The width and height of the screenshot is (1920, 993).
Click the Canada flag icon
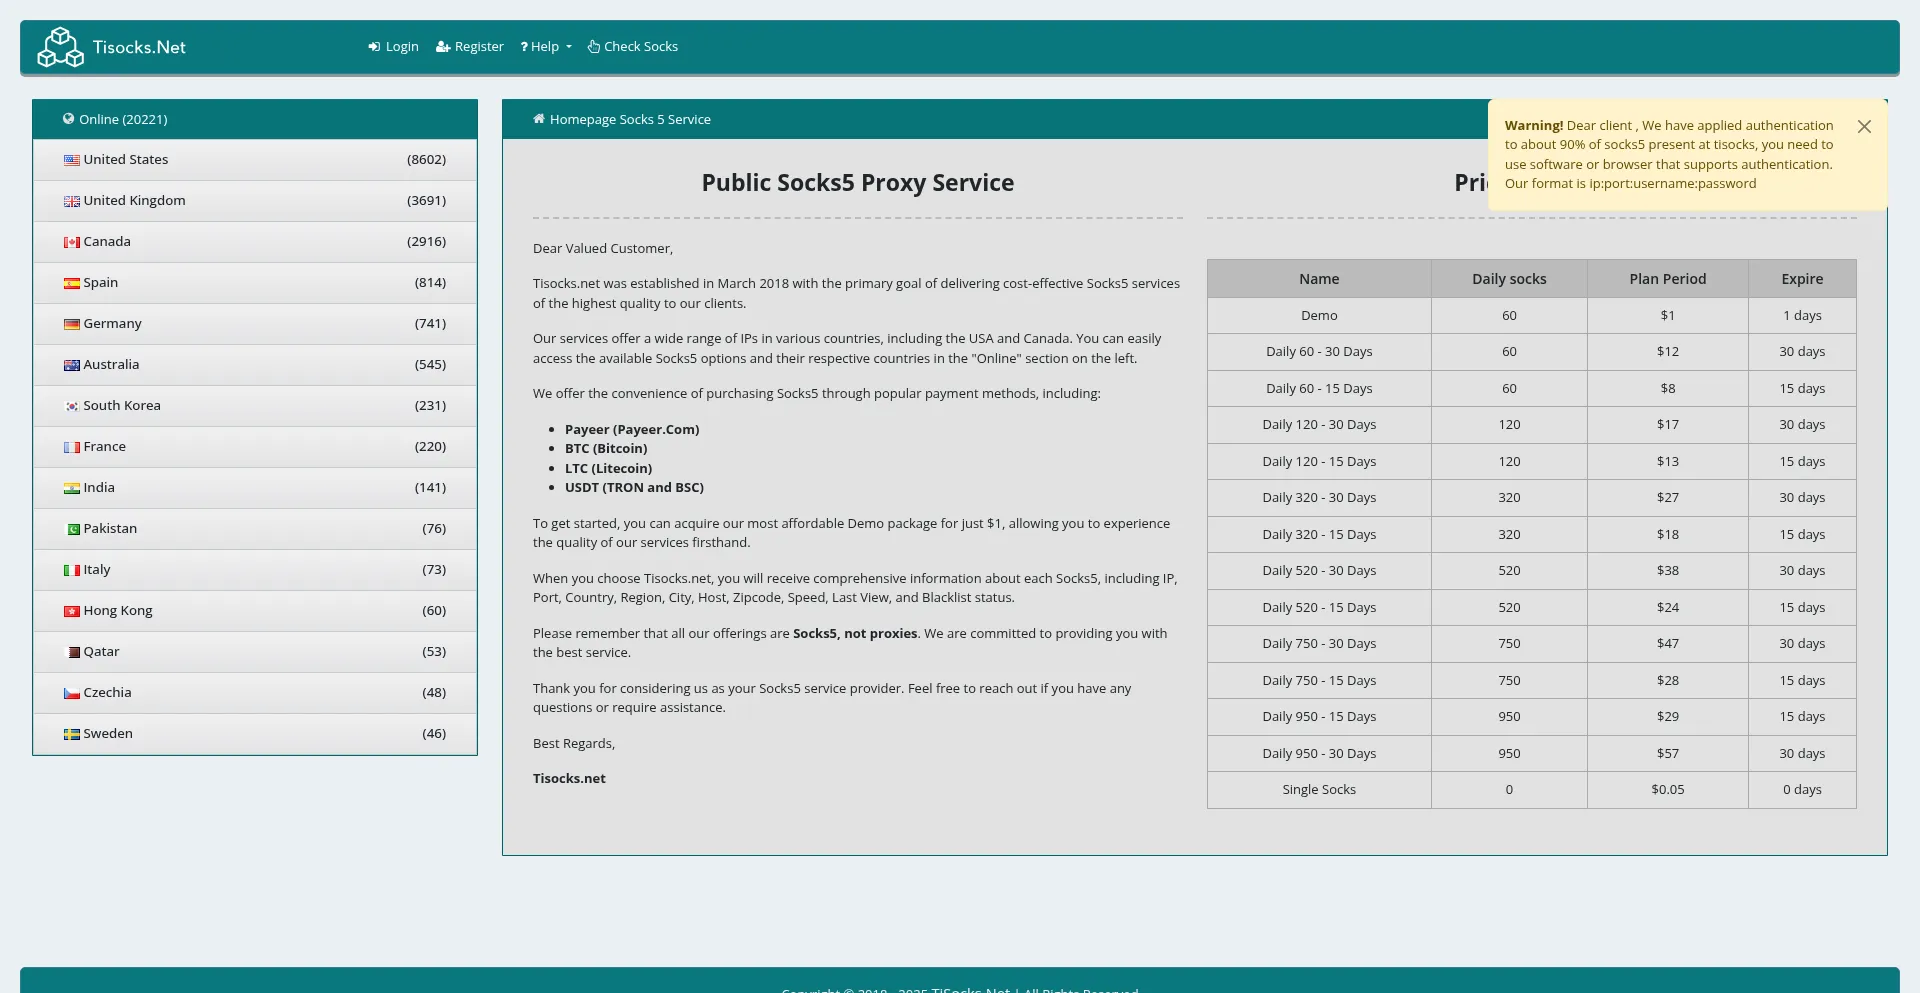pyautogui.click(x=72, y=242)
